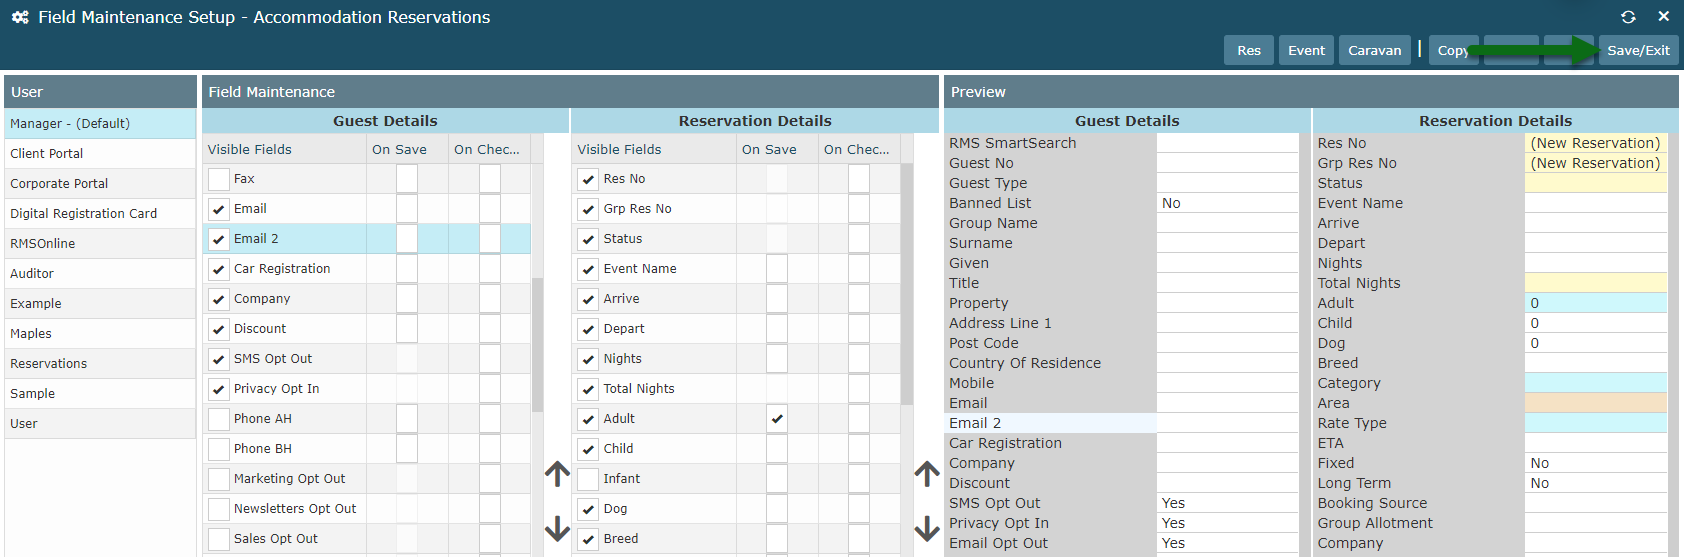Open the Caravan field layout
Viewport: 1684px width, 557px height.
point(1374,50)
